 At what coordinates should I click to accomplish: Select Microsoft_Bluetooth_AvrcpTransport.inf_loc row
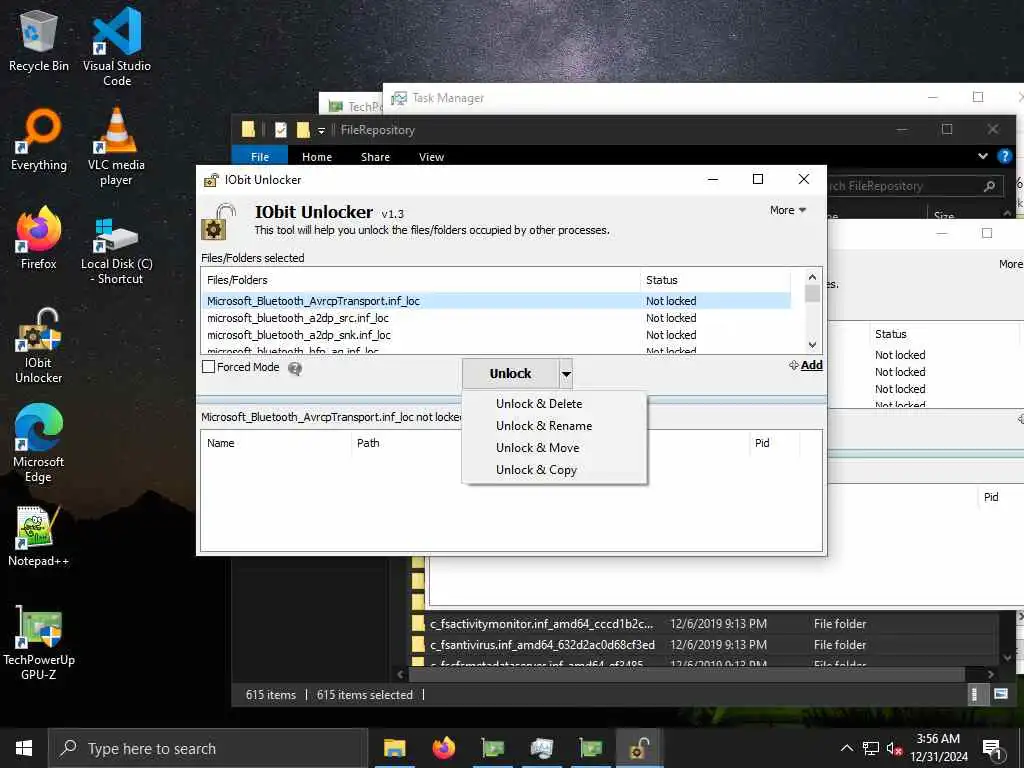pyautogui.click(x=496, y=301)
